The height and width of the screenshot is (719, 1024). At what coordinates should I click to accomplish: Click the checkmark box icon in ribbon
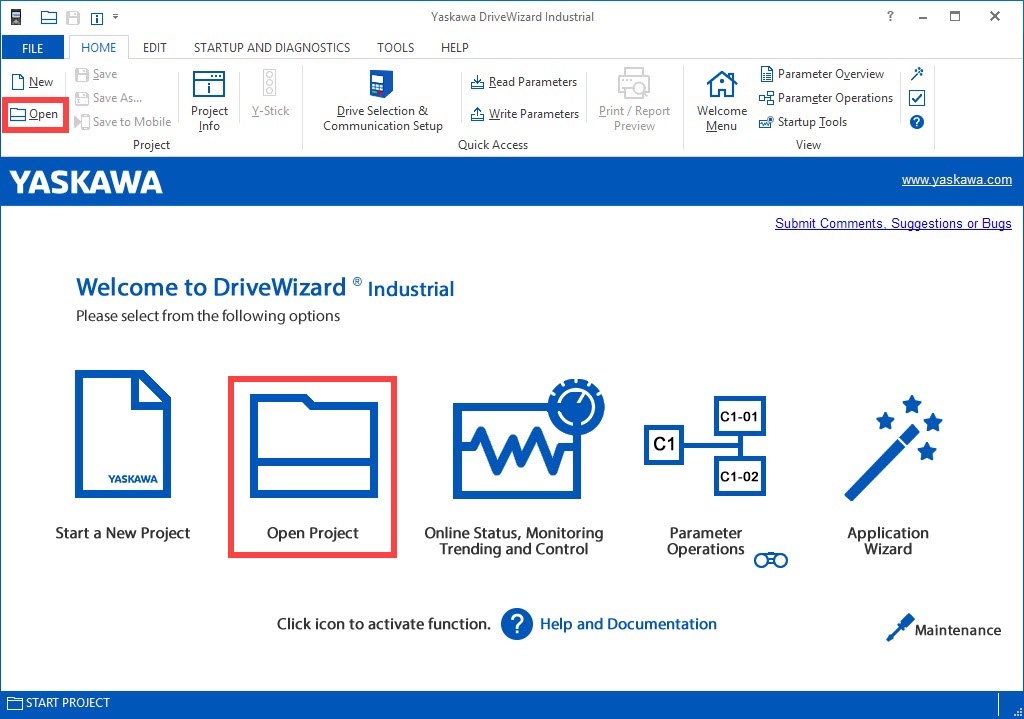[917, 98]
